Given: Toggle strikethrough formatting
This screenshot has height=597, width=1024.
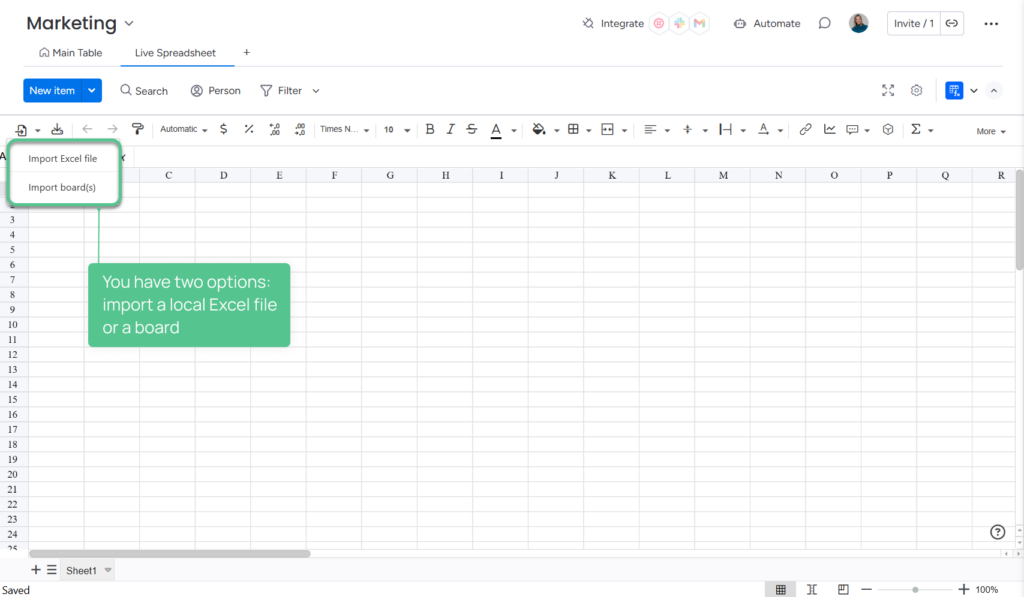Looking at the screenshot, I should tap(471, 130).
